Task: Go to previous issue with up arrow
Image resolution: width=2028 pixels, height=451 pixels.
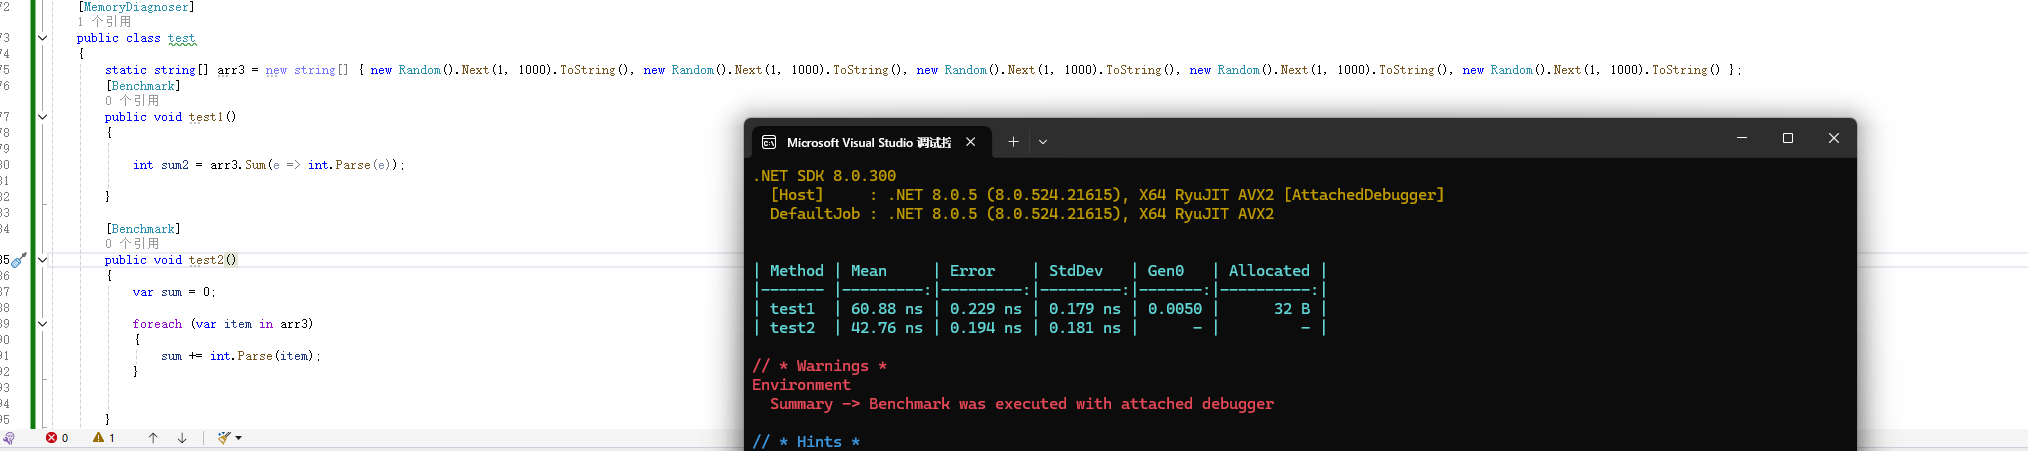Action: point(153,438)
